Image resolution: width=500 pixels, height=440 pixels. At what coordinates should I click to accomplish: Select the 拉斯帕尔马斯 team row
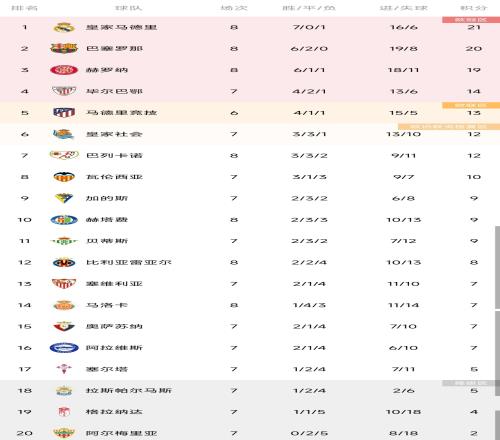(250, 391)
